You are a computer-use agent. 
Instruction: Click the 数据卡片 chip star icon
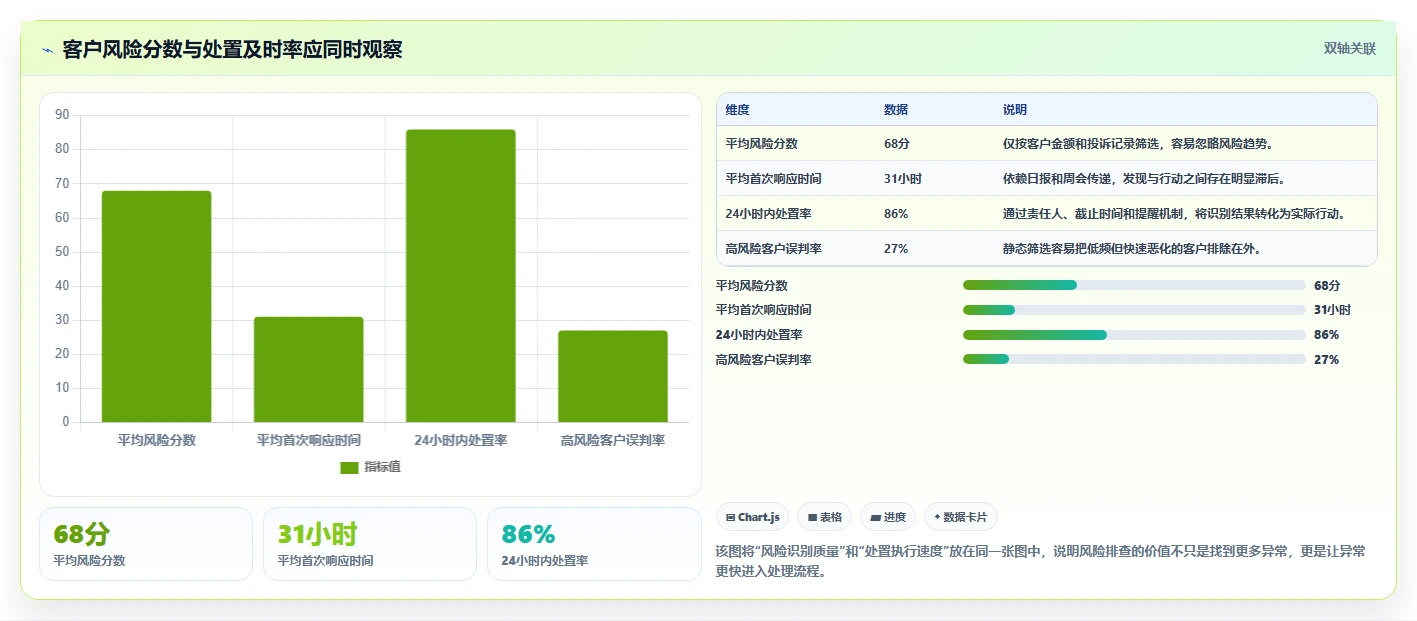pos(937,517)
